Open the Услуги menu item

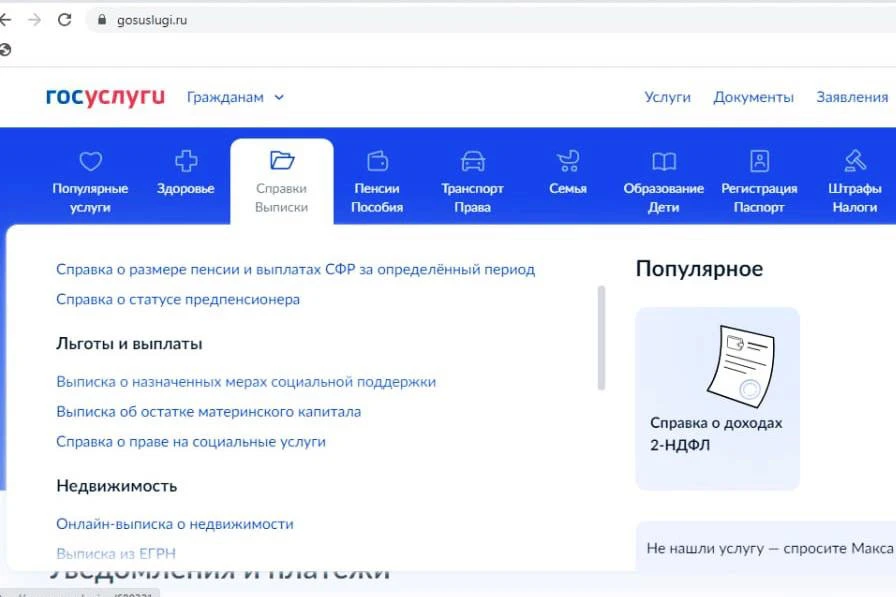667,97
